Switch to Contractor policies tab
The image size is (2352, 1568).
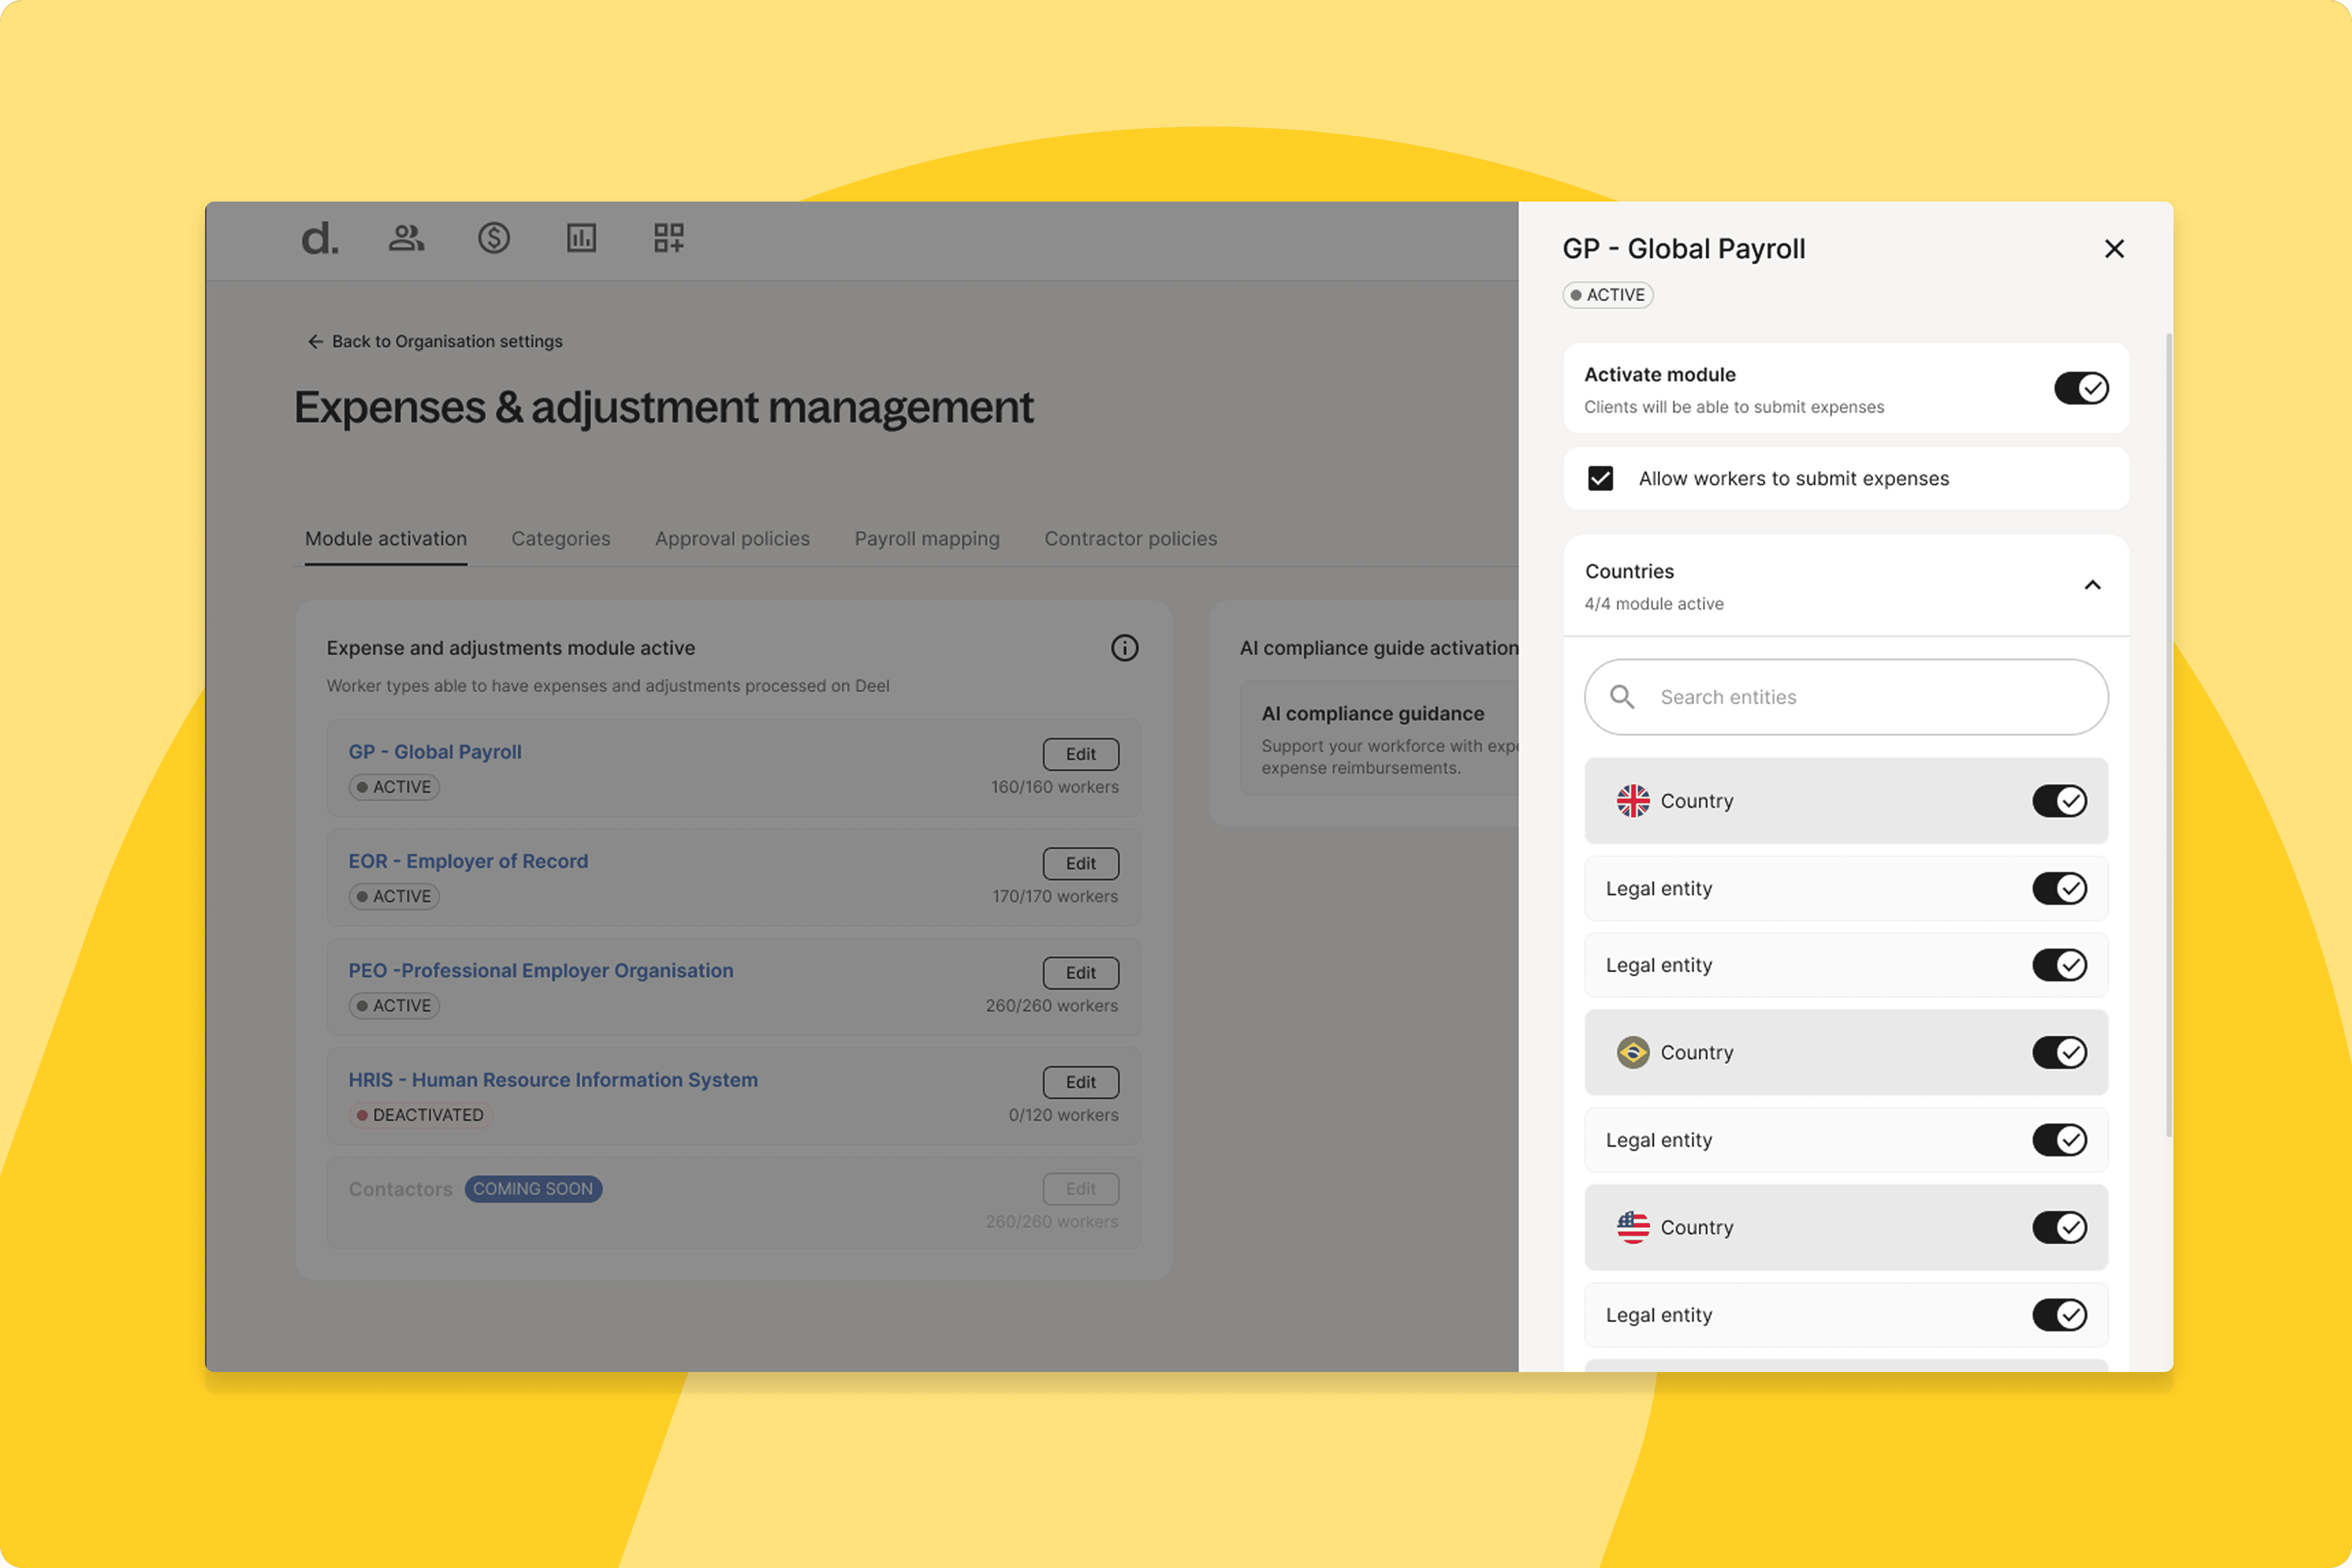click(1131, 539)
